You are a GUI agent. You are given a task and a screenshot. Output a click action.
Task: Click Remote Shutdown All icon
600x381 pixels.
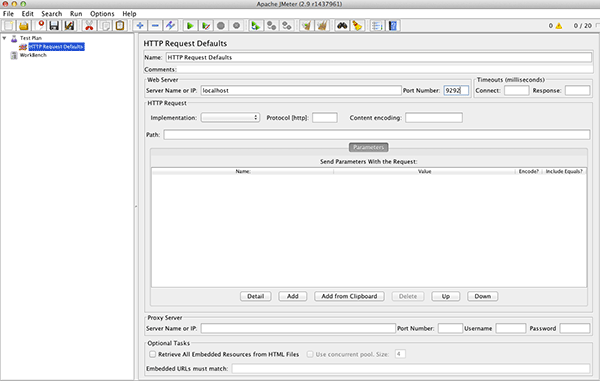[x=287, y=26]
